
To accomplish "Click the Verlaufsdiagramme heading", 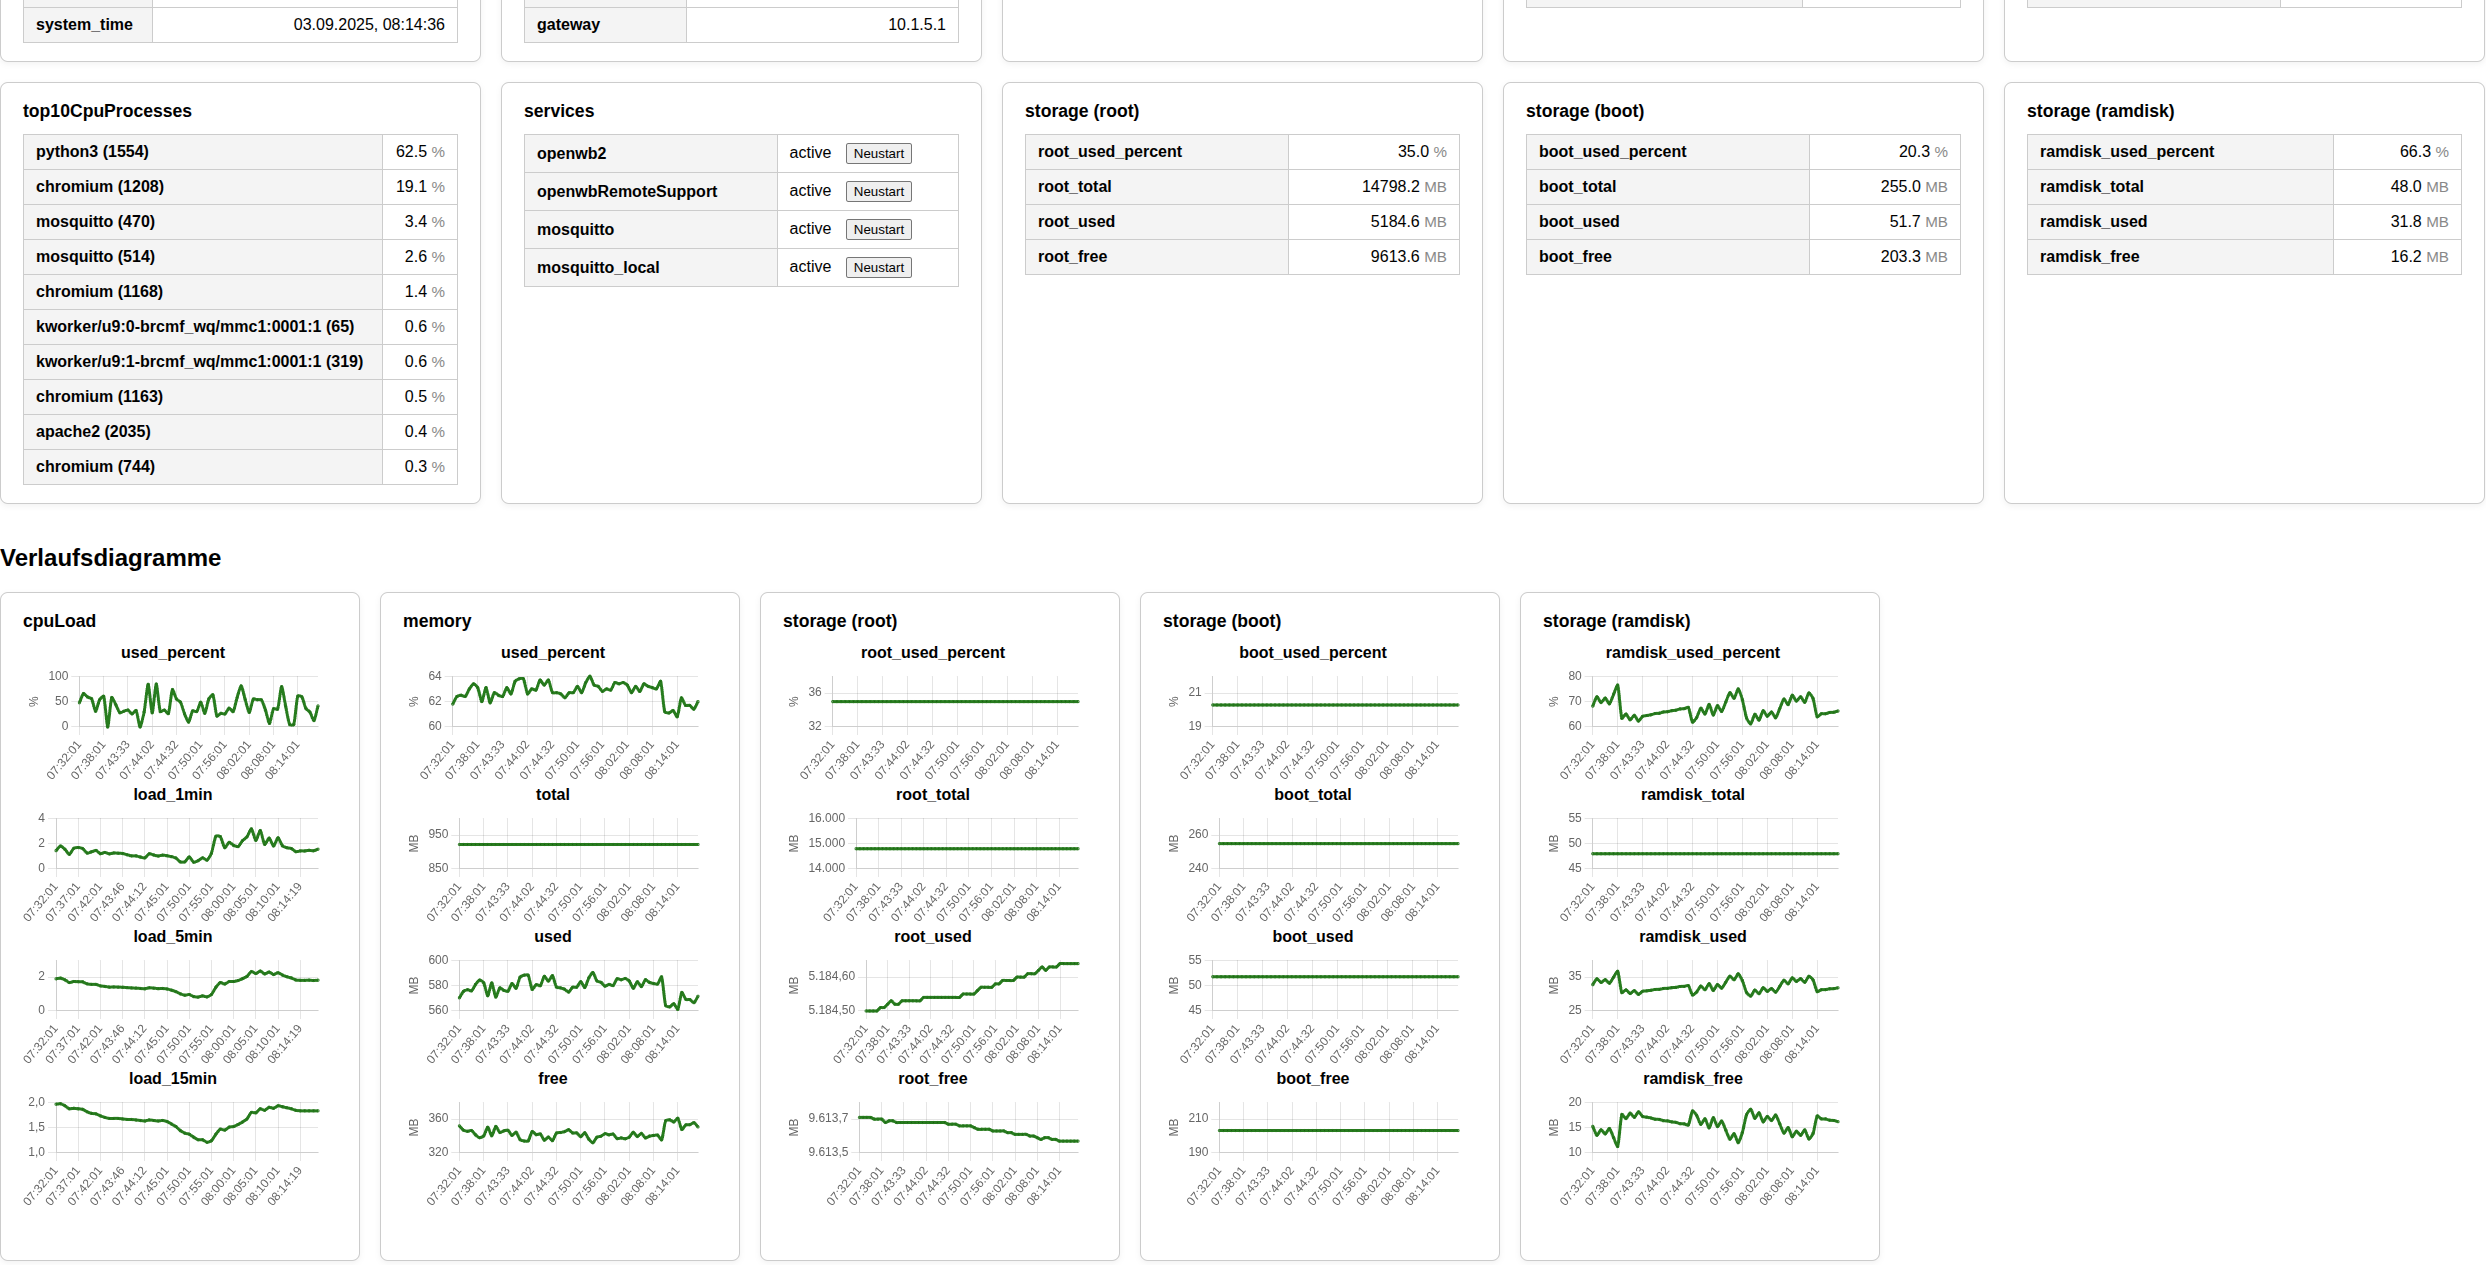I will click(x=111, y=558).
